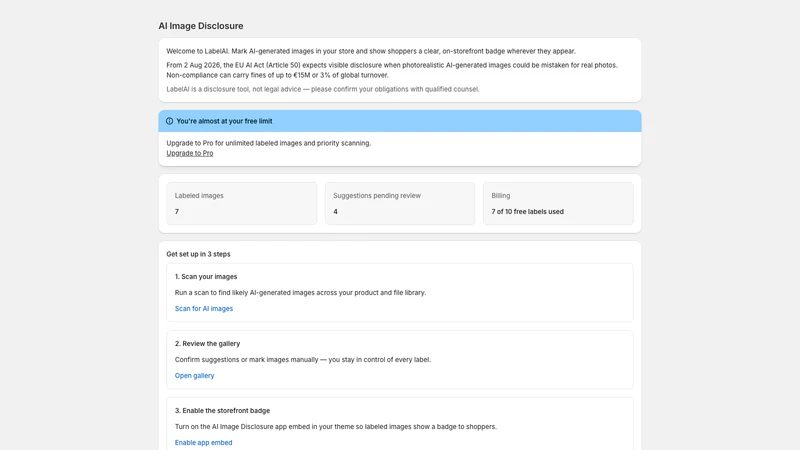Click the 'LabelAI is a disclosure tool' disclaimer

coord(322,89)
